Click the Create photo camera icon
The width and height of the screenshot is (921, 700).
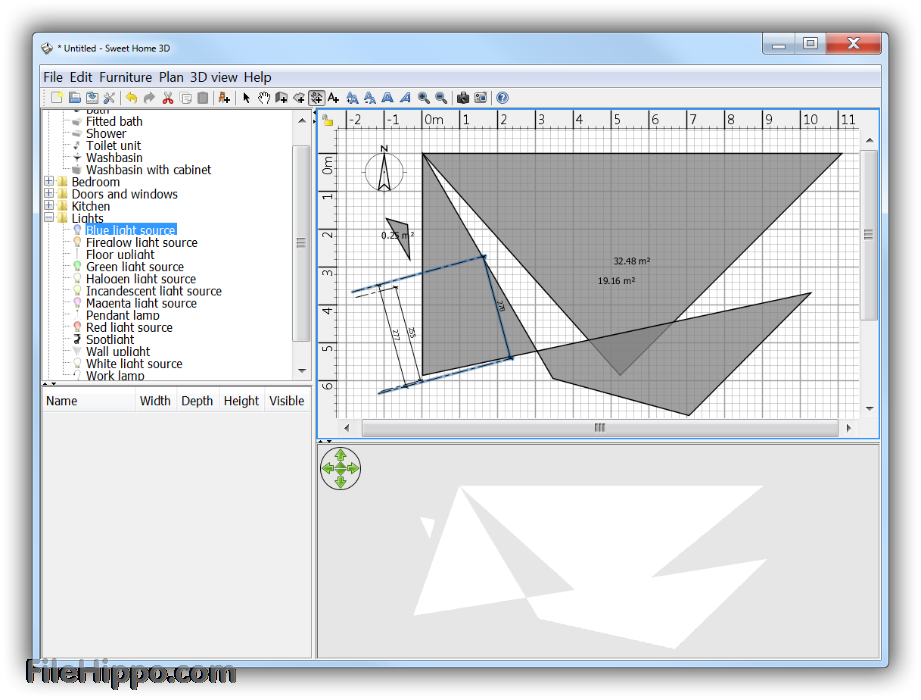(463, 98)
